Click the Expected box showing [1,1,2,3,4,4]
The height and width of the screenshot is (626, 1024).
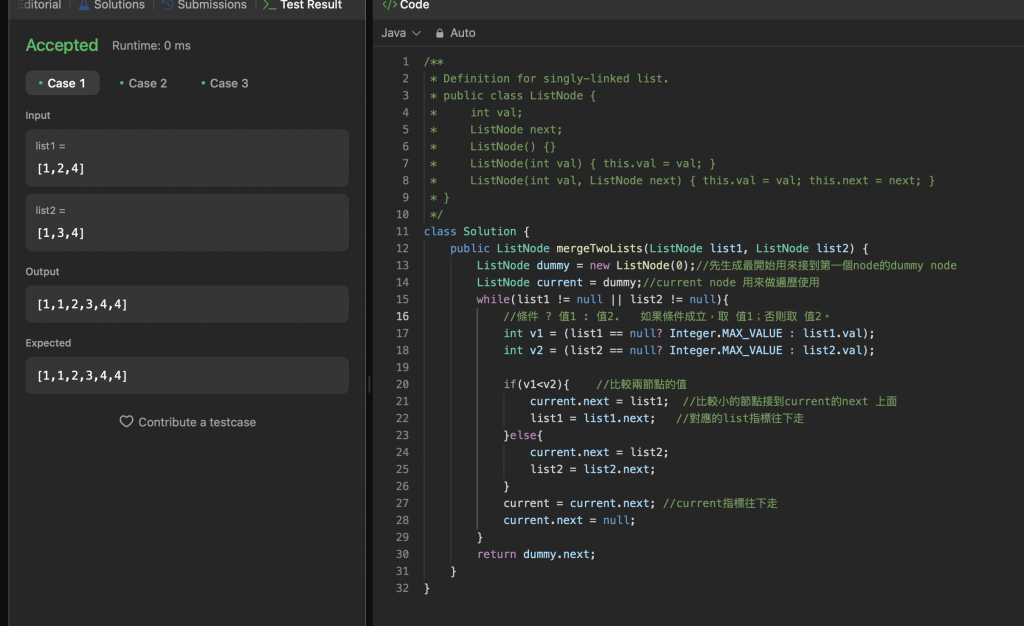coord(187,375)
